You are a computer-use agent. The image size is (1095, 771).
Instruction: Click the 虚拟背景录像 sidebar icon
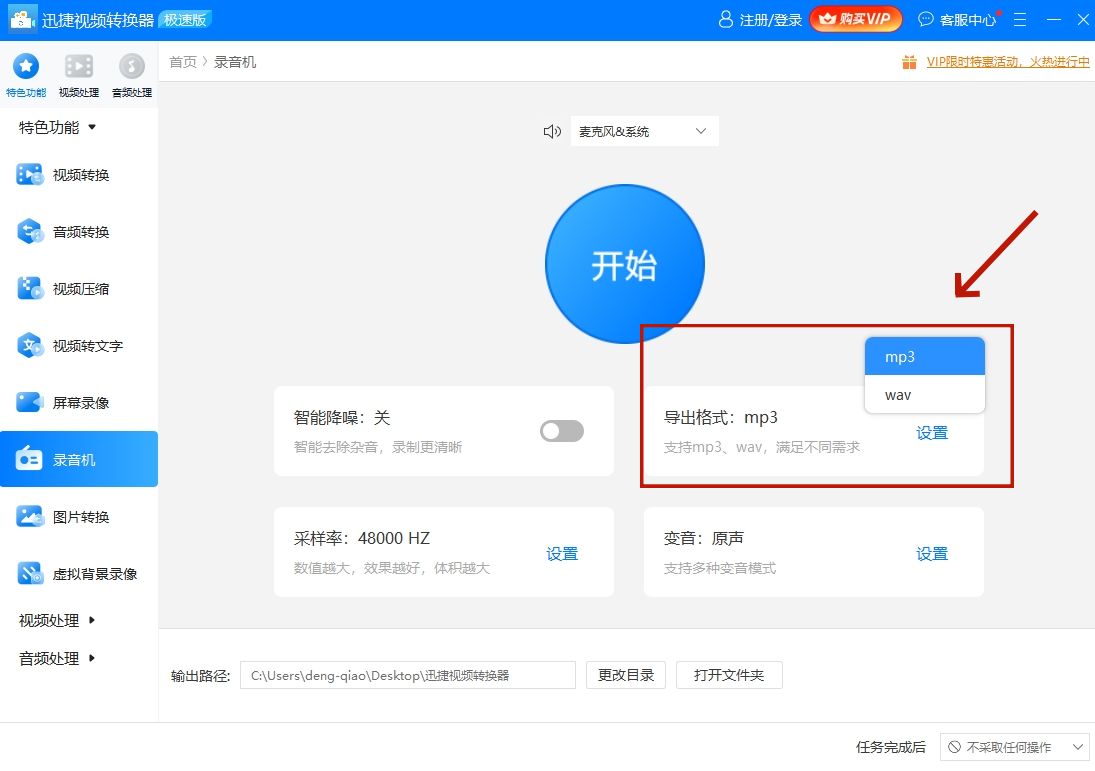(x=29, y=574)
